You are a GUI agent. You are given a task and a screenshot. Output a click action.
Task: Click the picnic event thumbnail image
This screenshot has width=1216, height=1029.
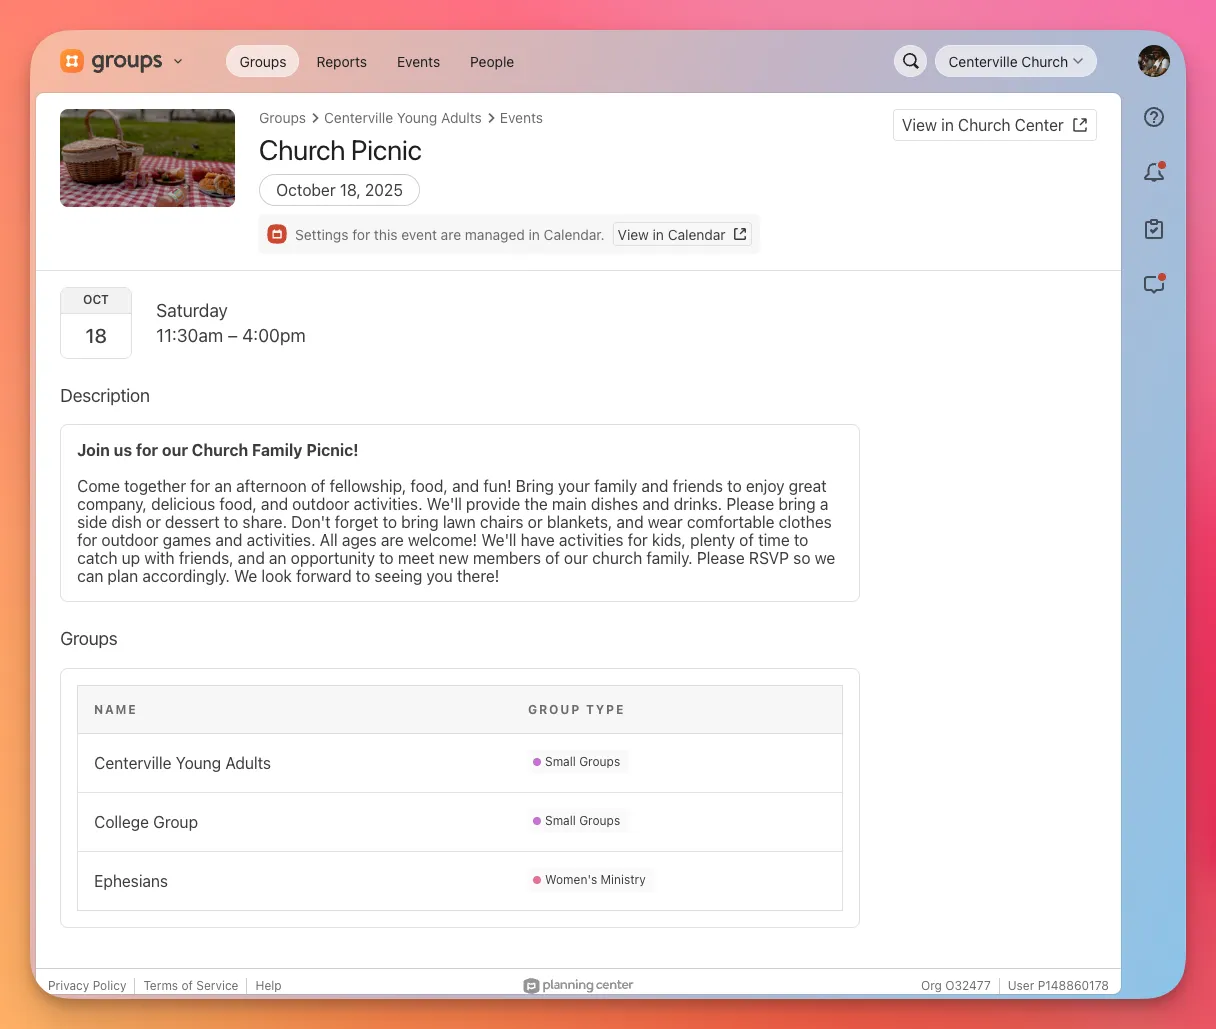pyautogui.click(x=147, y=158)
